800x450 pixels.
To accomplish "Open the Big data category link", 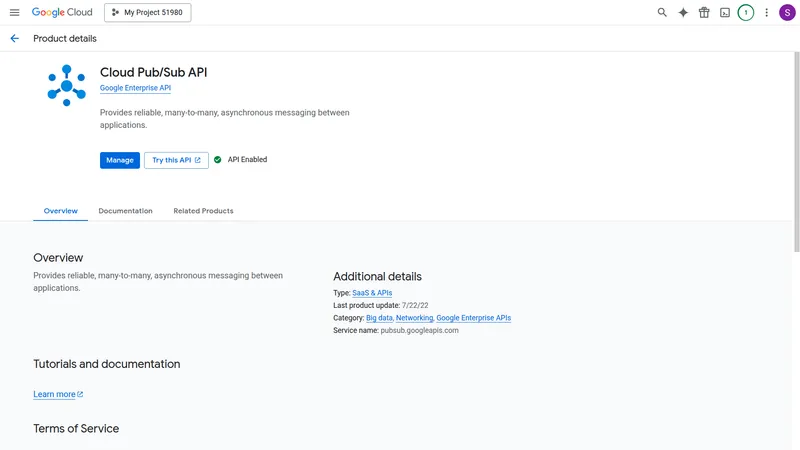I will click(x=379, y=318).
